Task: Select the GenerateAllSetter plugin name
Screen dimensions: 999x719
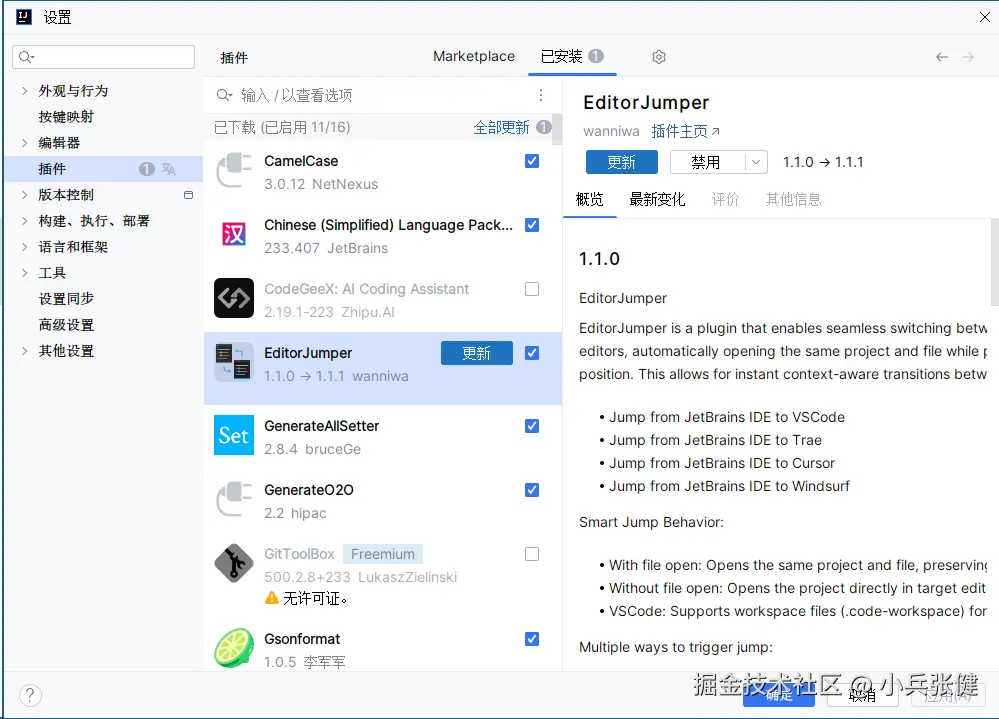Action: click(322, 426)
